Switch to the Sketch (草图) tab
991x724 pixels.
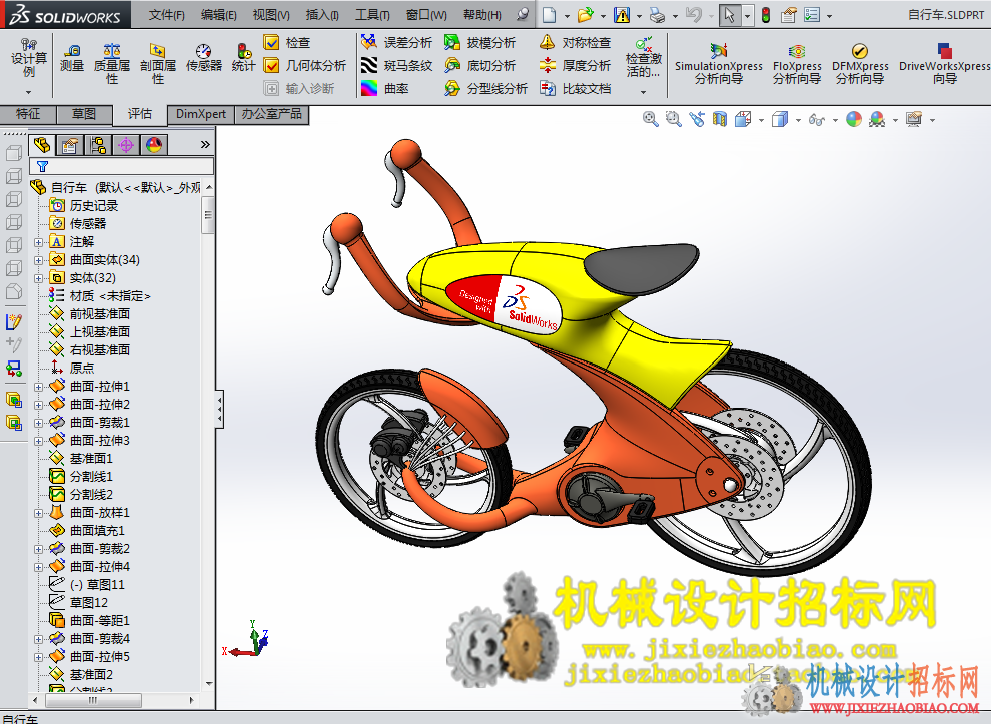[84, 114]
